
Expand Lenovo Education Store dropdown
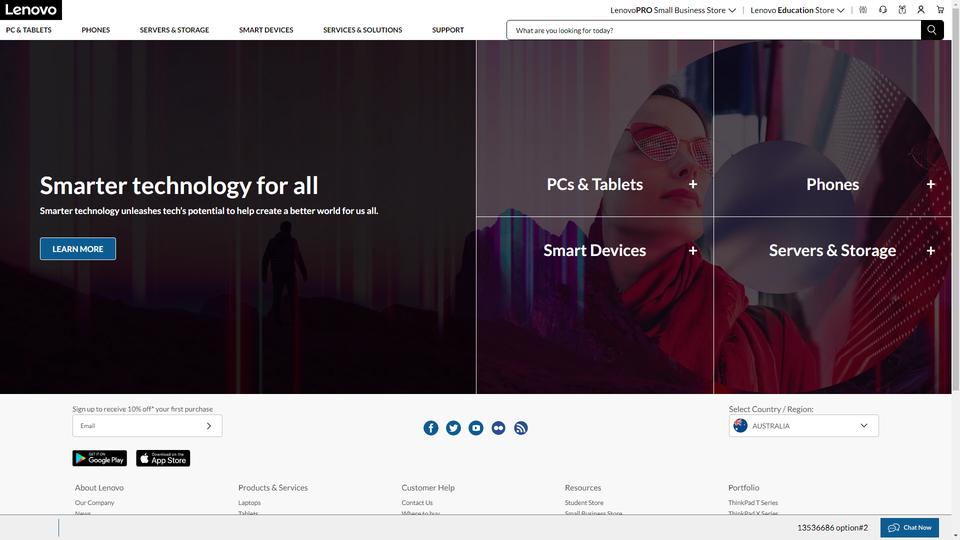797,10
